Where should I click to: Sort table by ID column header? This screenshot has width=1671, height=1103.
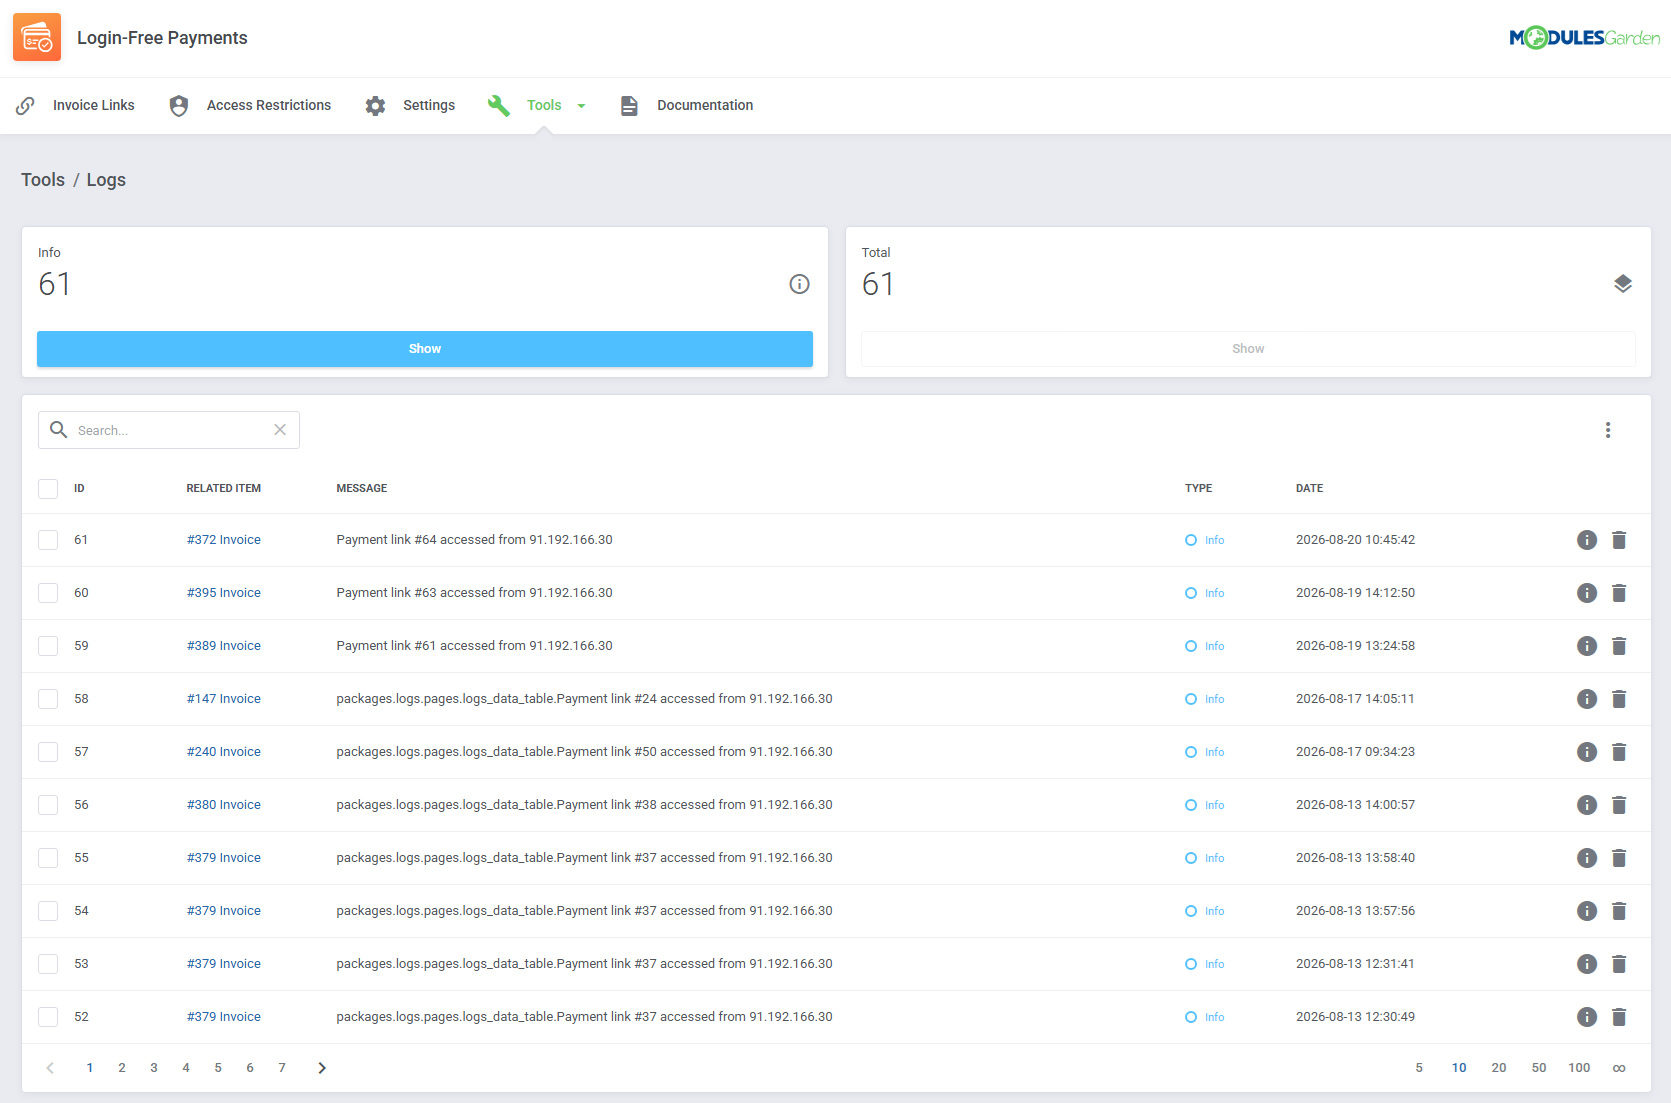click(x=79, y=489)
